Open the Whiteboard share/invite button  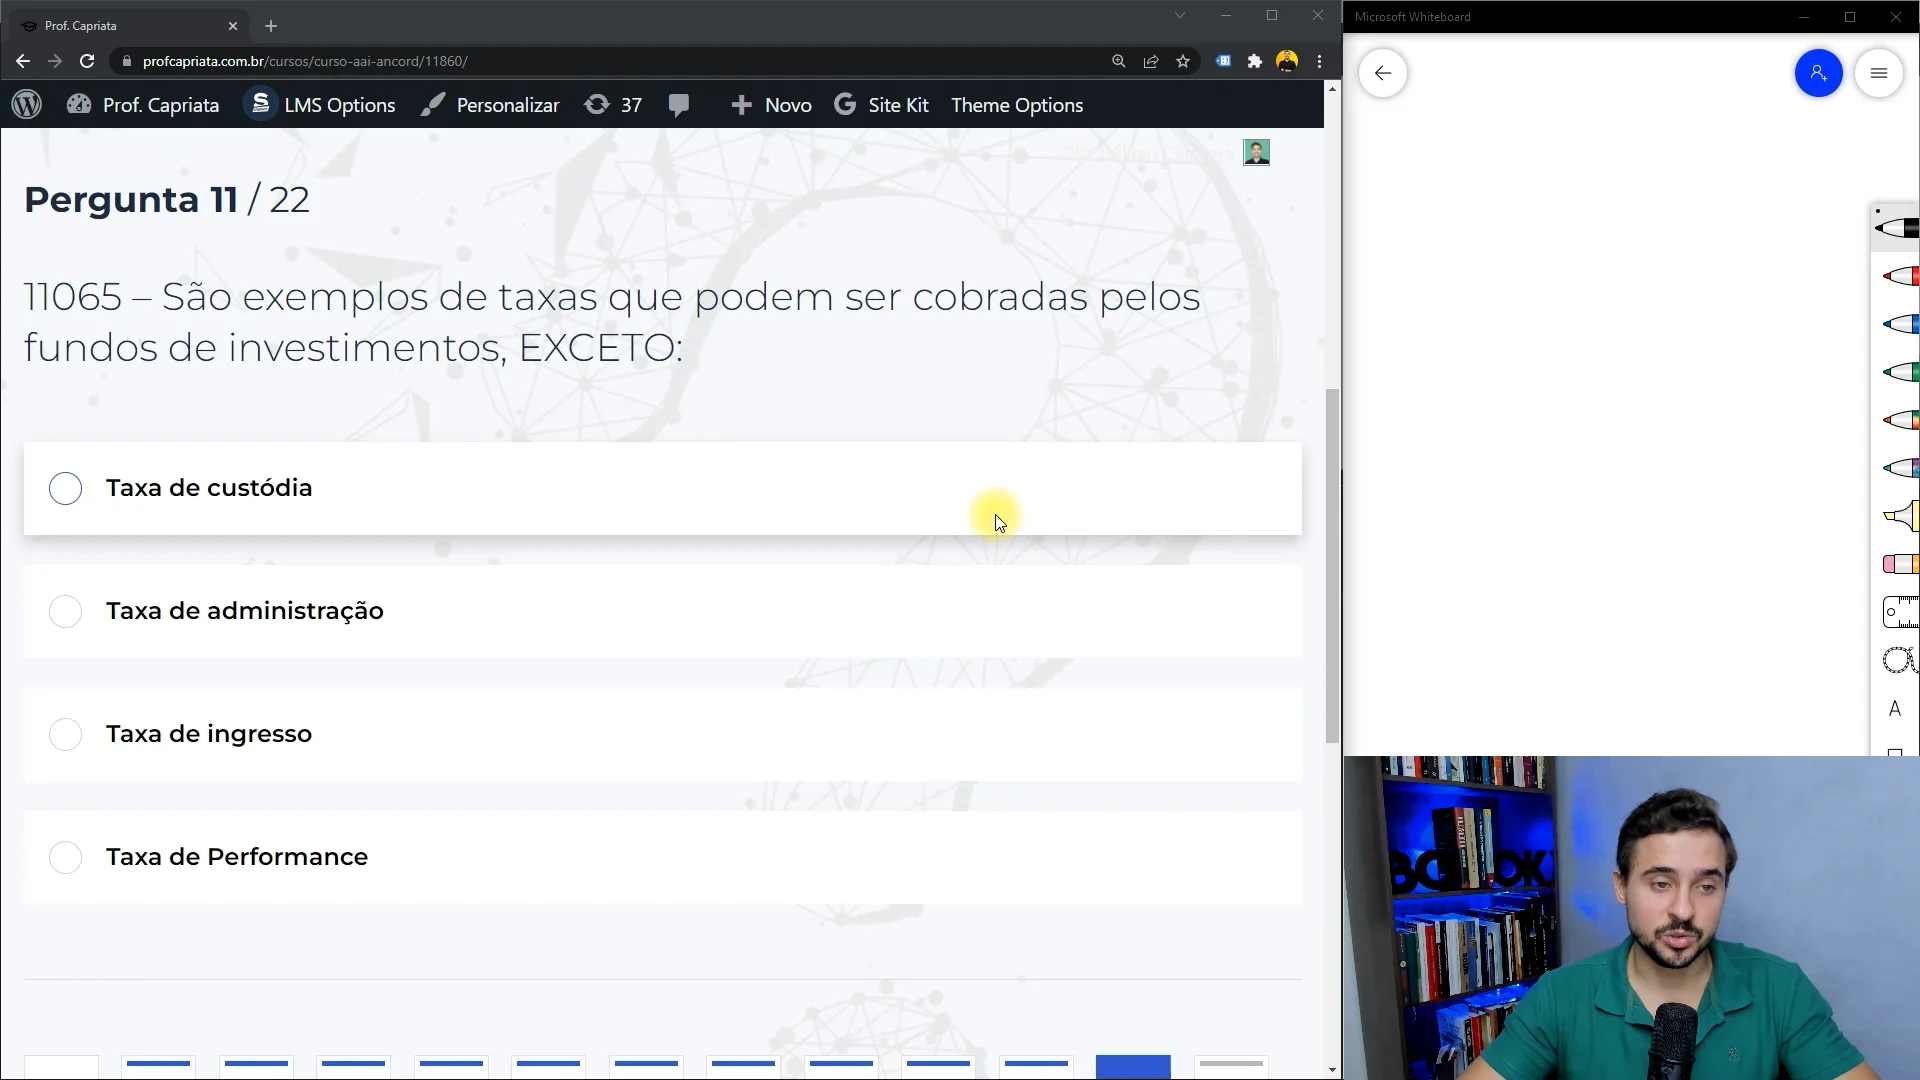point(1818,73)
